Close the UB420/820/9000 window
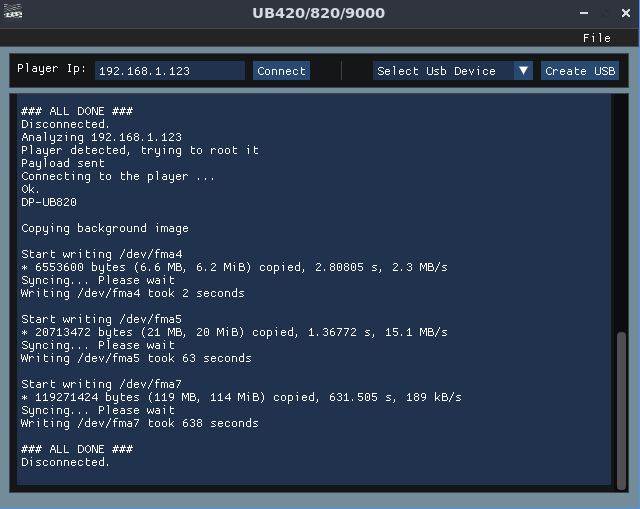This screenshot has width=640, height=509. (626, 13)
